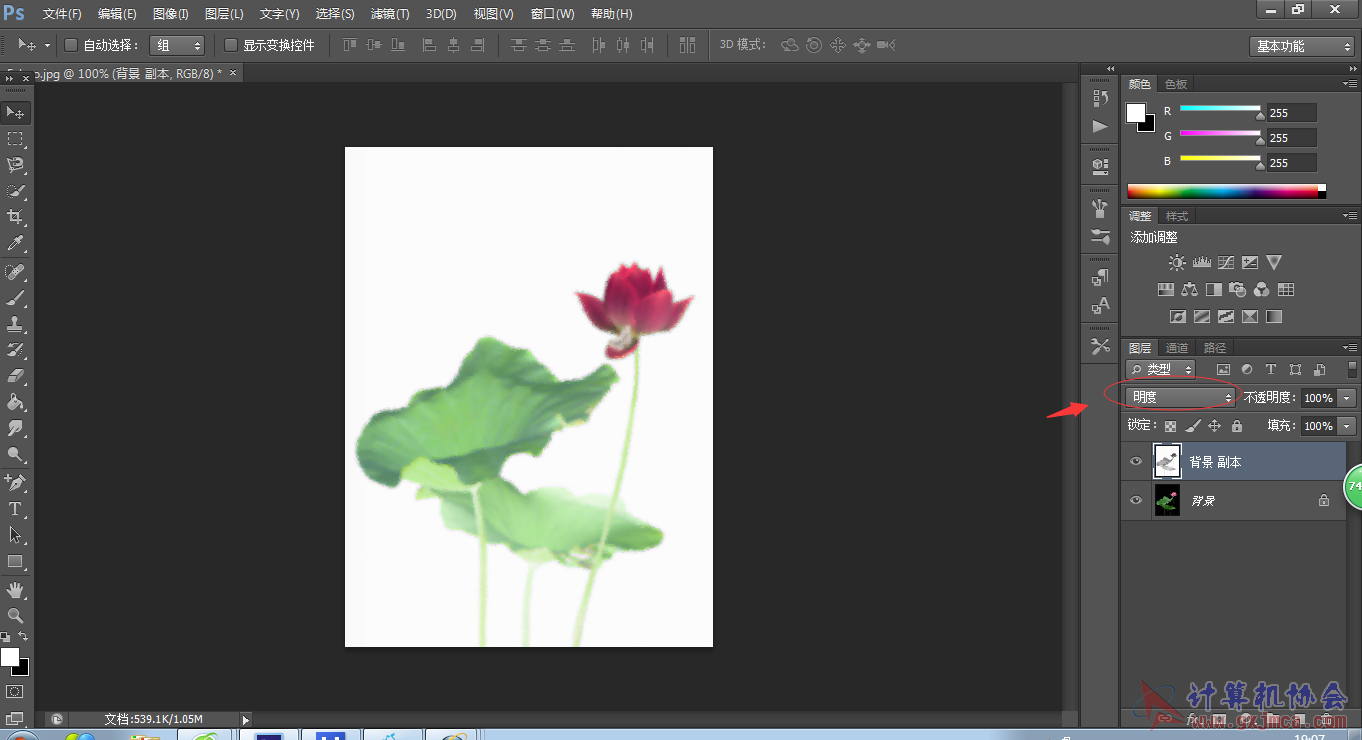Screen dimensions: 1362x740
Task: Open the 滤镜(T) menu
Action: [x=390, y=14]
